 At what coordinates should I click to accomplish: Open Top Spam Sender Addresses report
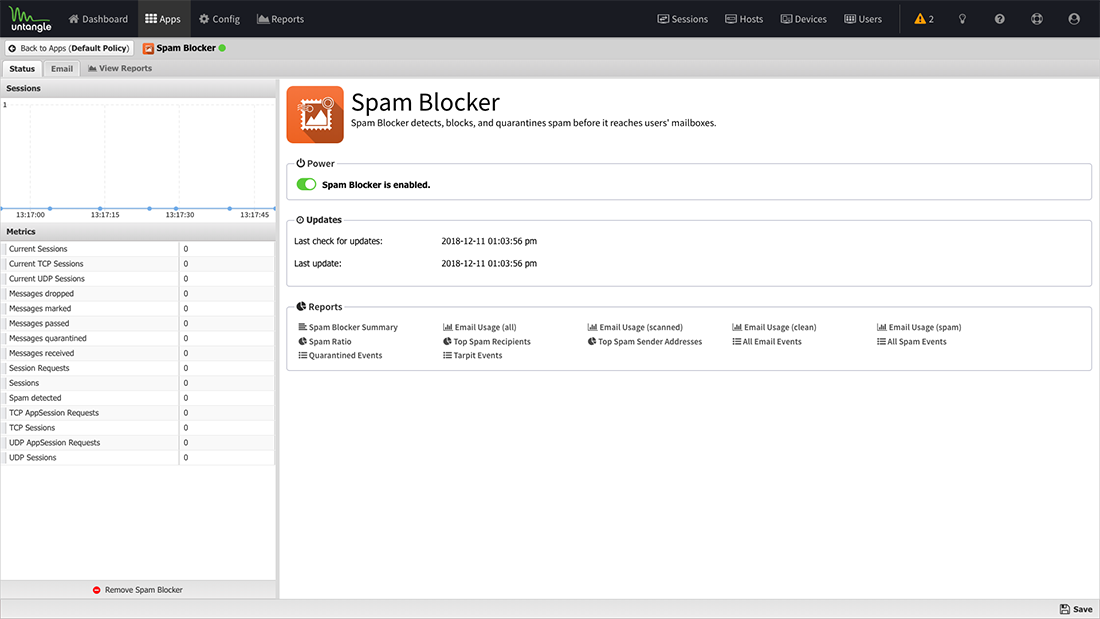coord(645,342)
